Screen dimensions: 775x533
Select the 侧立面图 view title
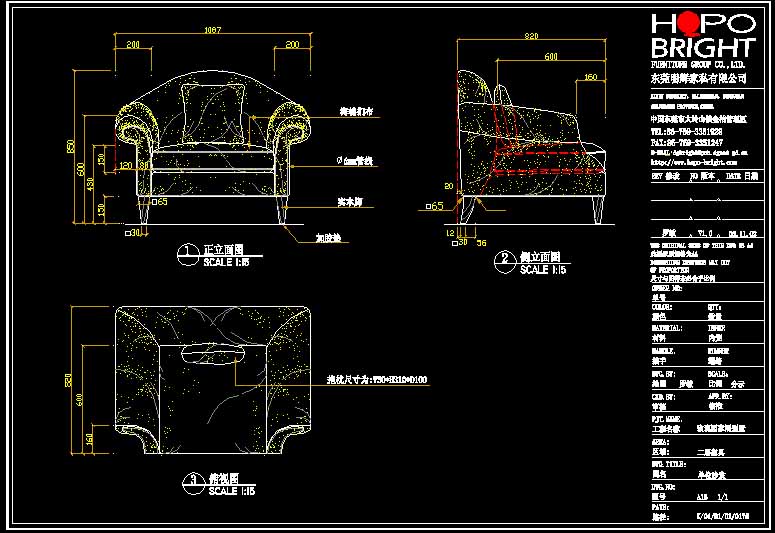[540, 257]
